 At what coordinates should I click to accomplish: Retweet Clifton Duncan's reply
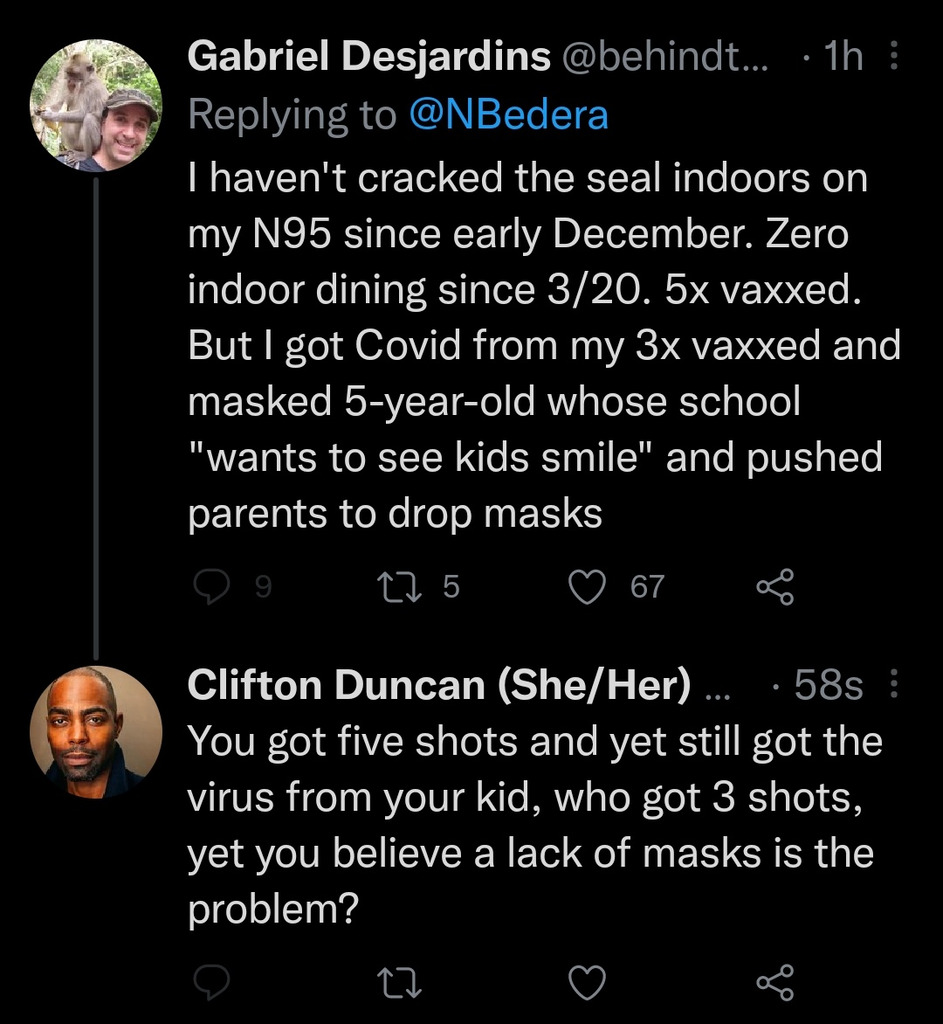pyautogui.click(x=397, y=984)
